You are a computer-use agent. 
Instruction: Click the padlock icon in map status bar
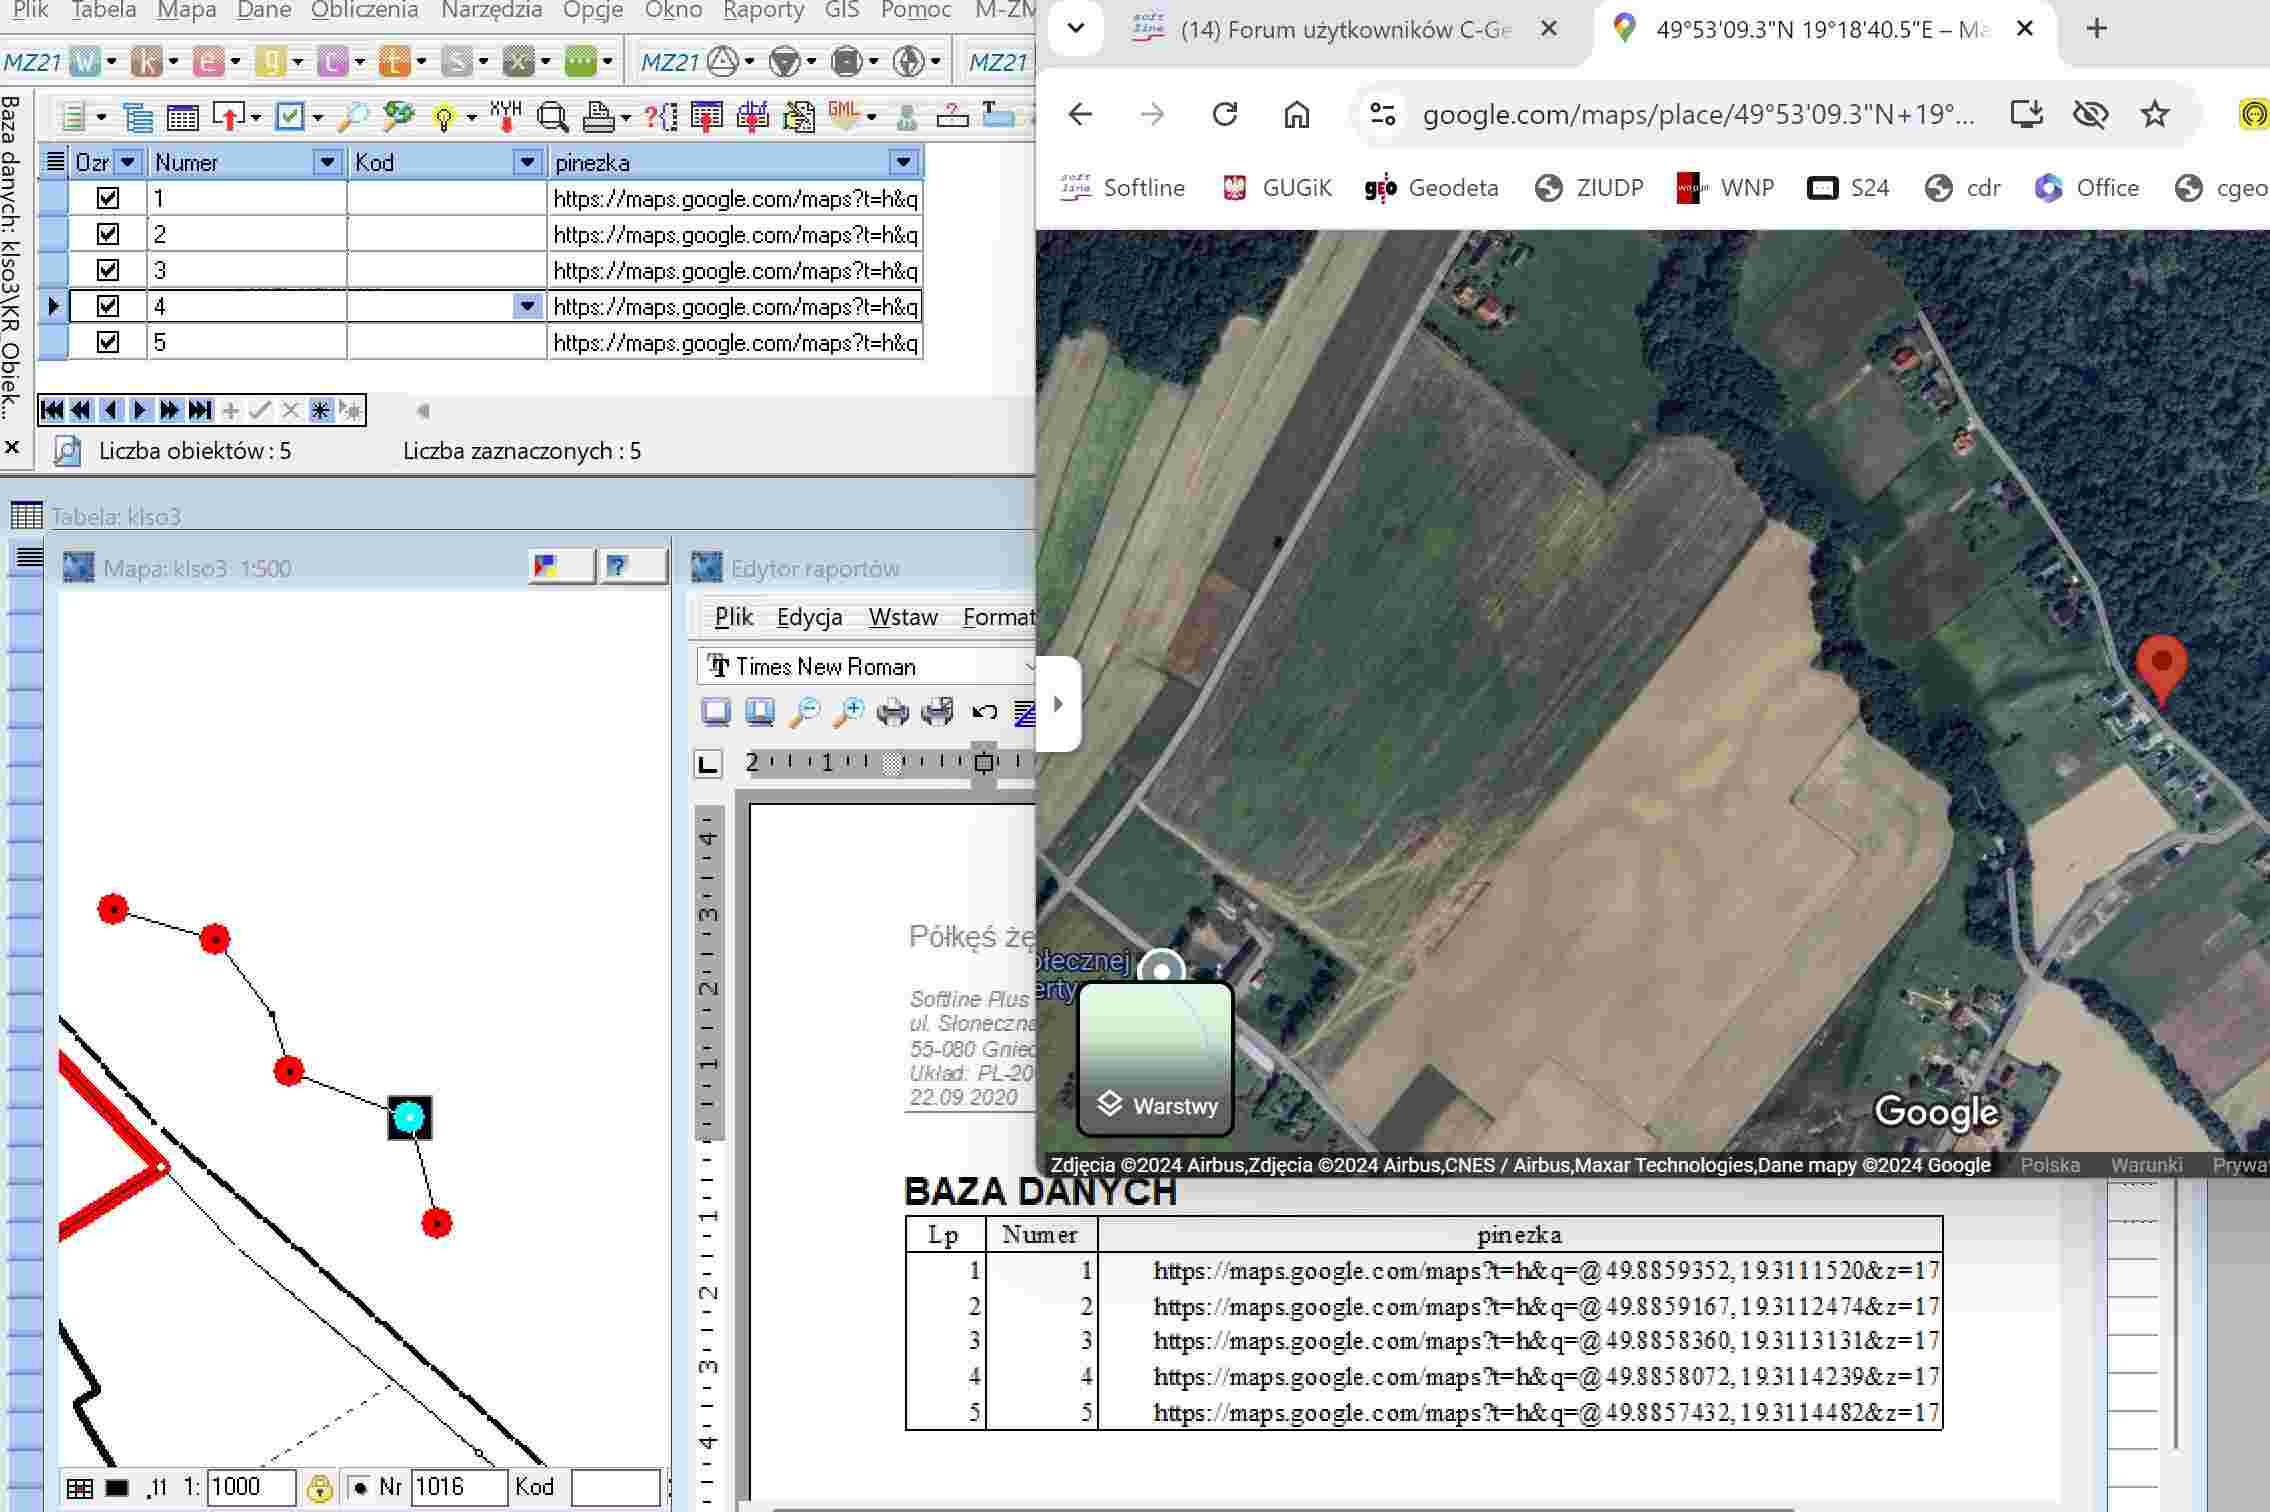(319, 1488)
